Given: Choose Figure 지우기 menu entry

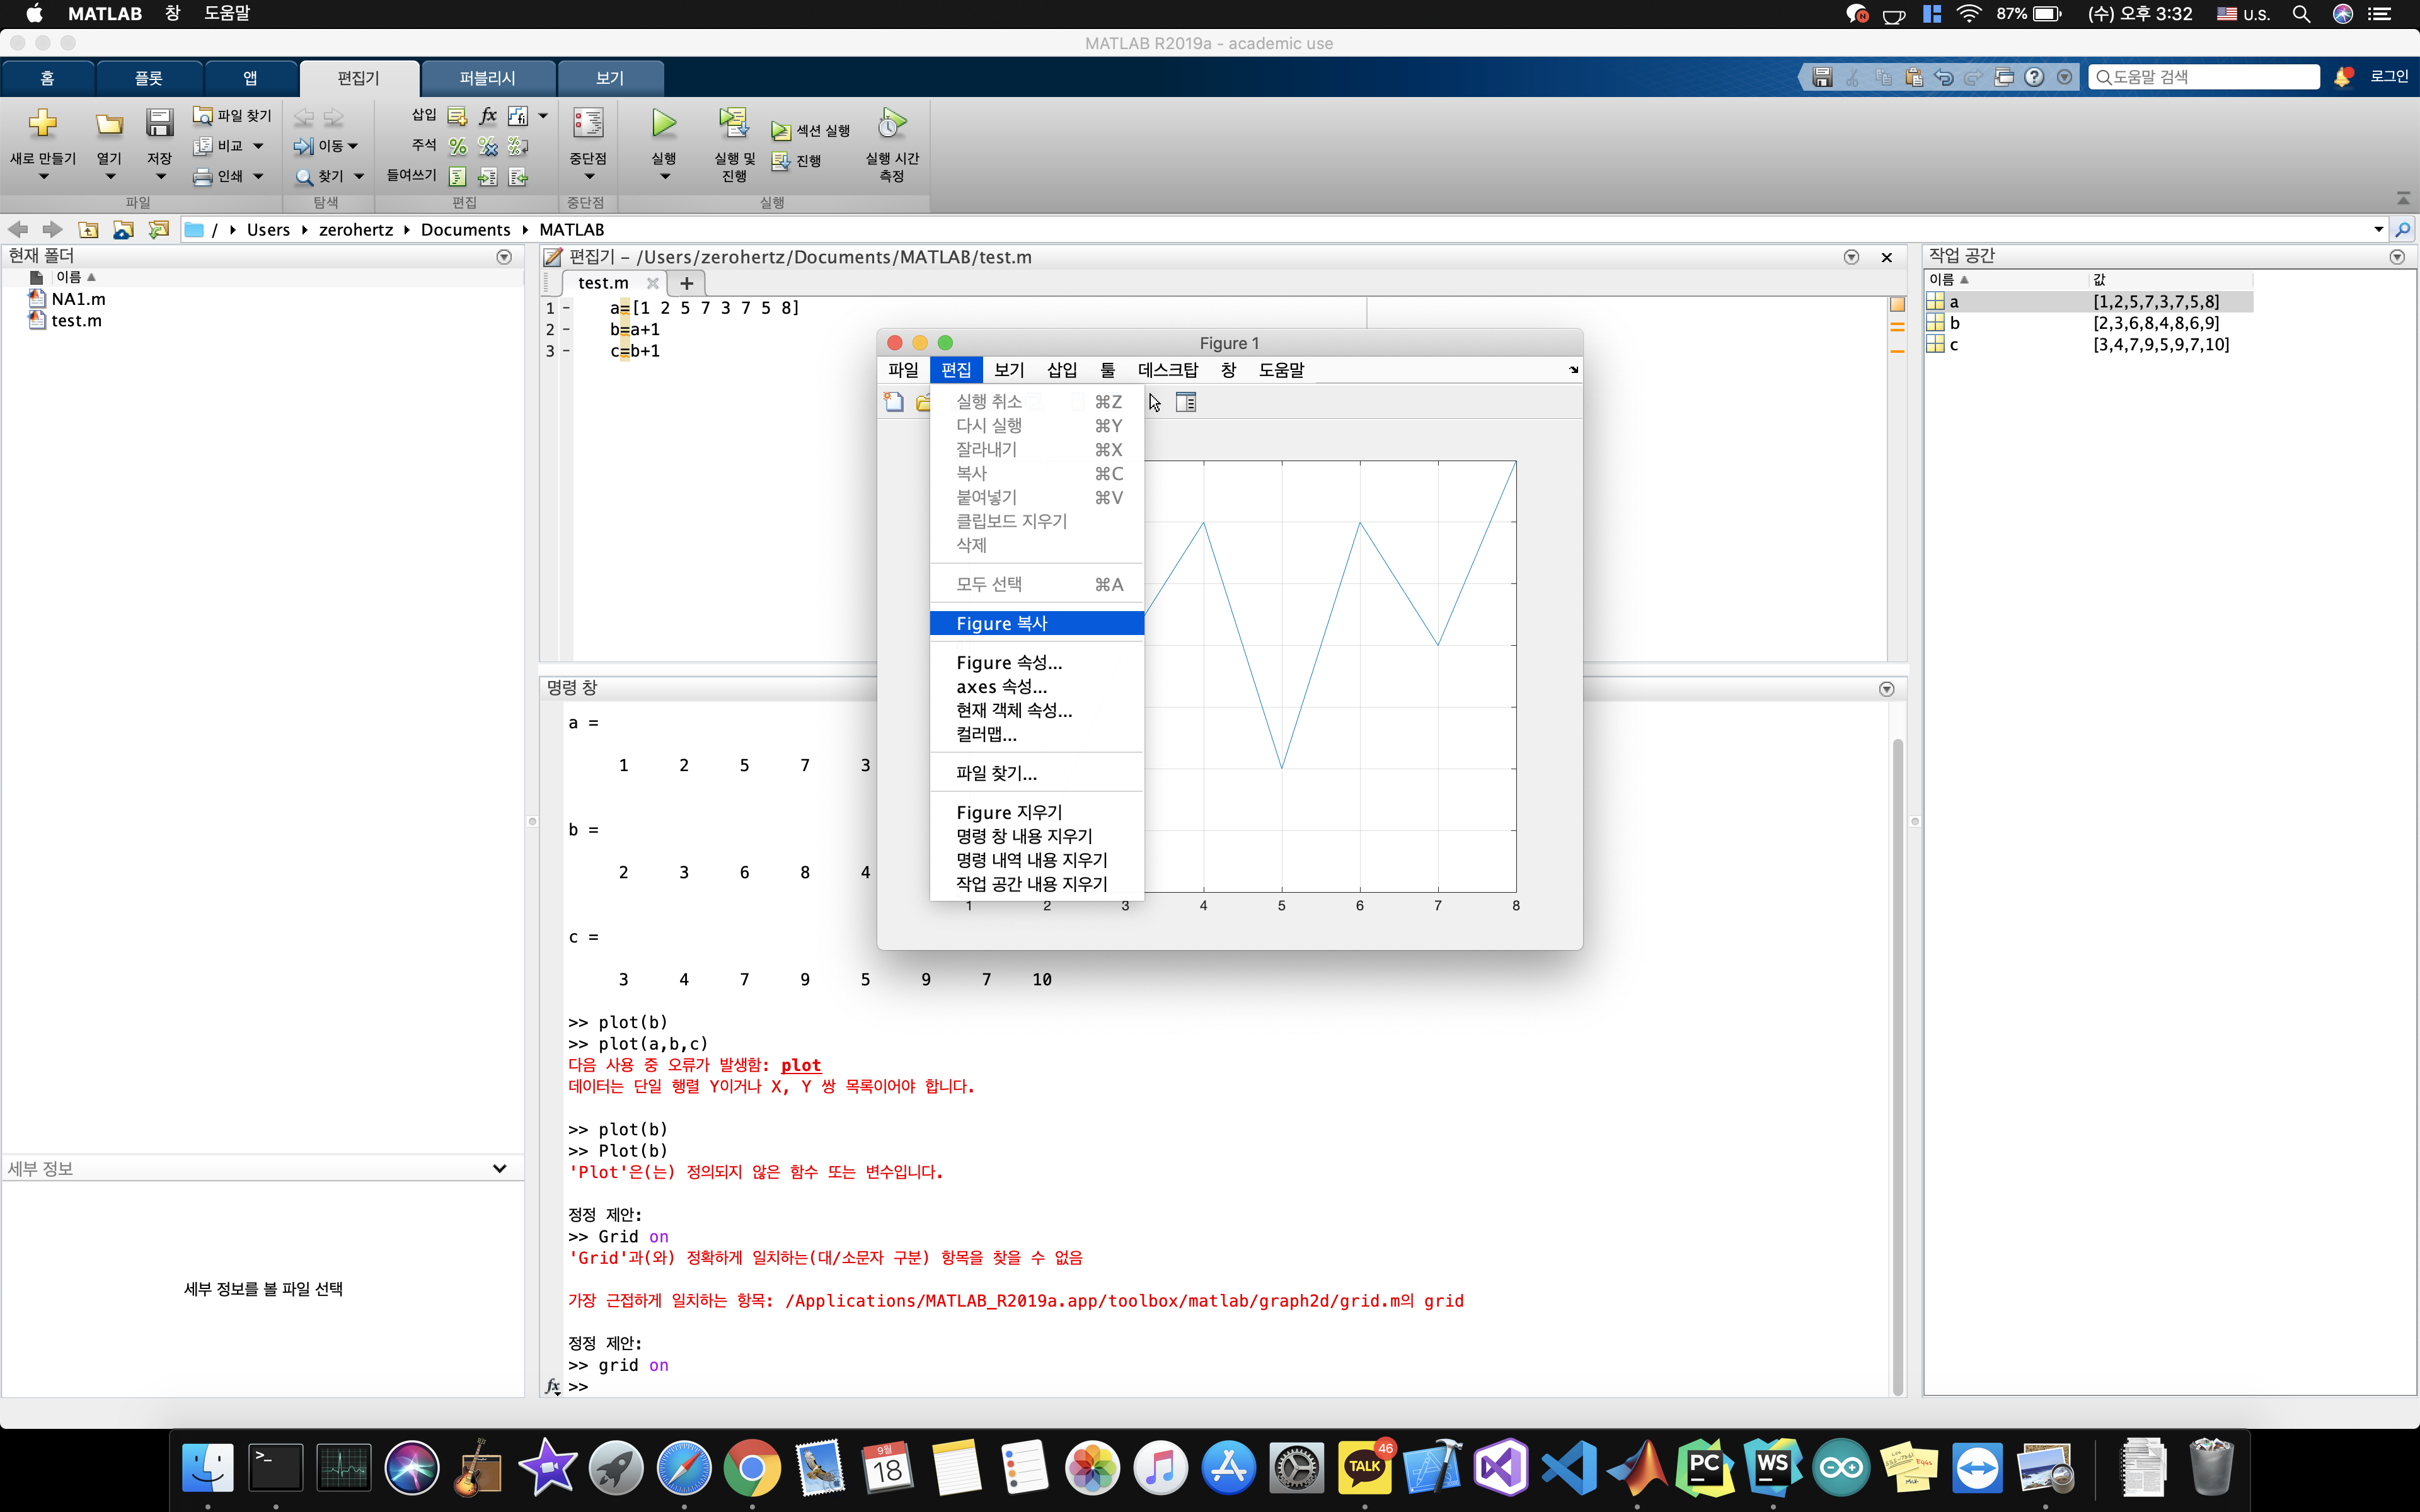Looking at the screenshot, I should (1036, 812).
